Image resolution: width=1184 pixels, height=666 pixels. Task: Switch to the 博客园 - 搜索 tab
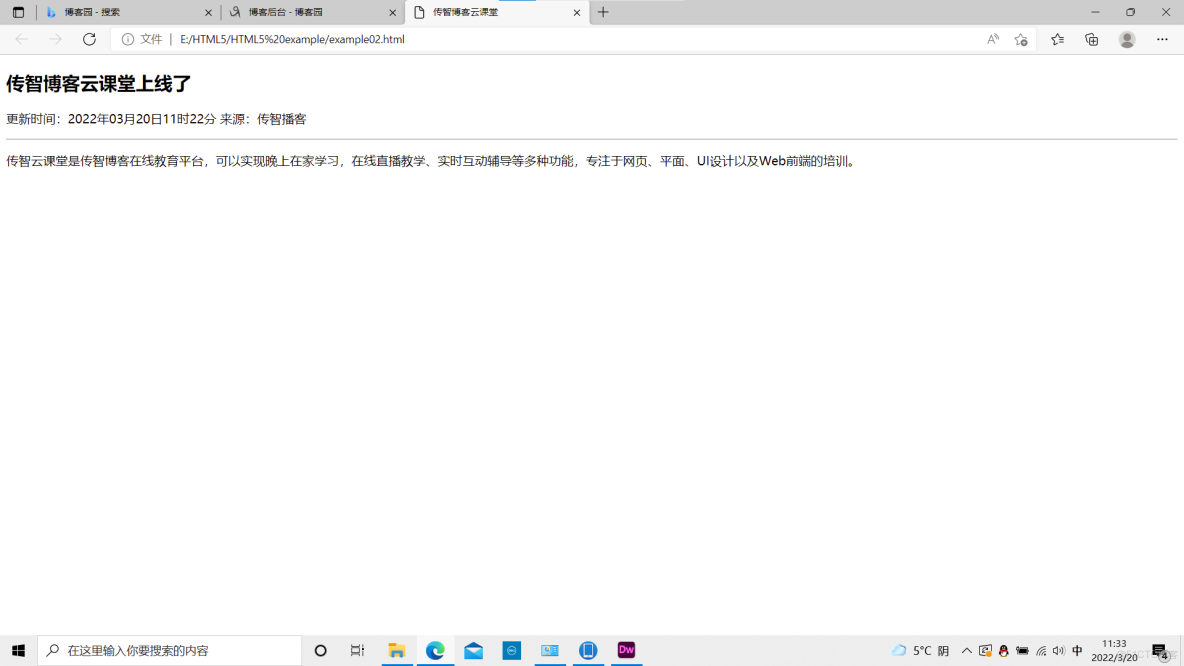[x=127, y=12]
